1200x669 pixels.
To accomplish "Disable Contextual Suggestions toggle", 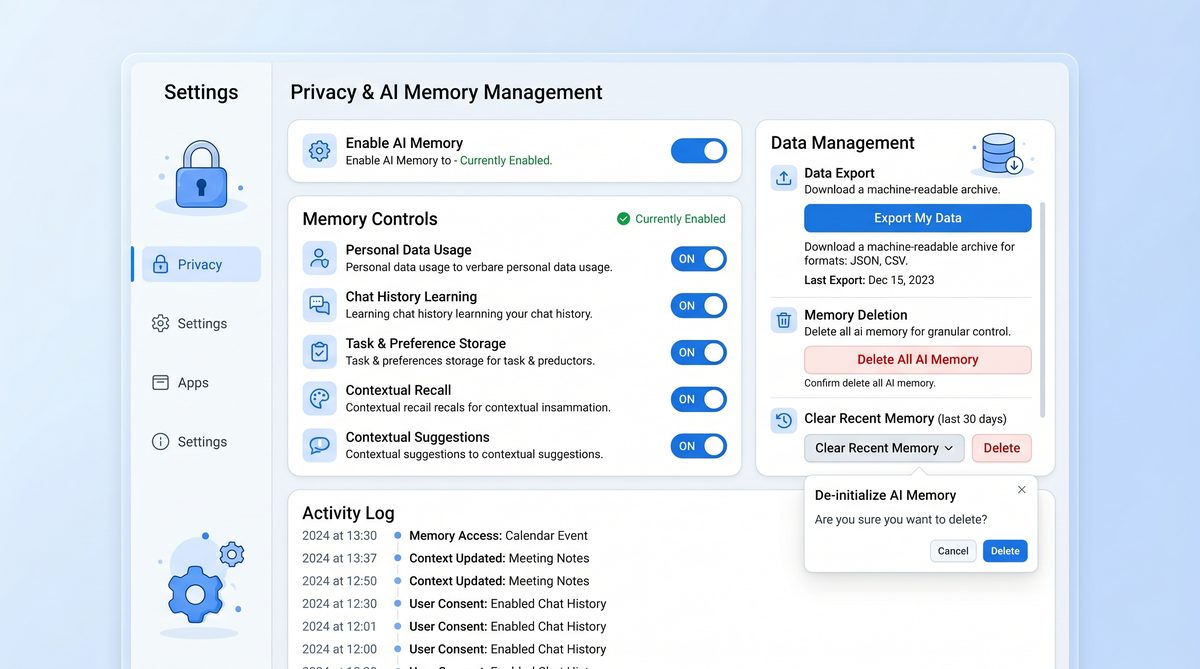I will point(699,446).
